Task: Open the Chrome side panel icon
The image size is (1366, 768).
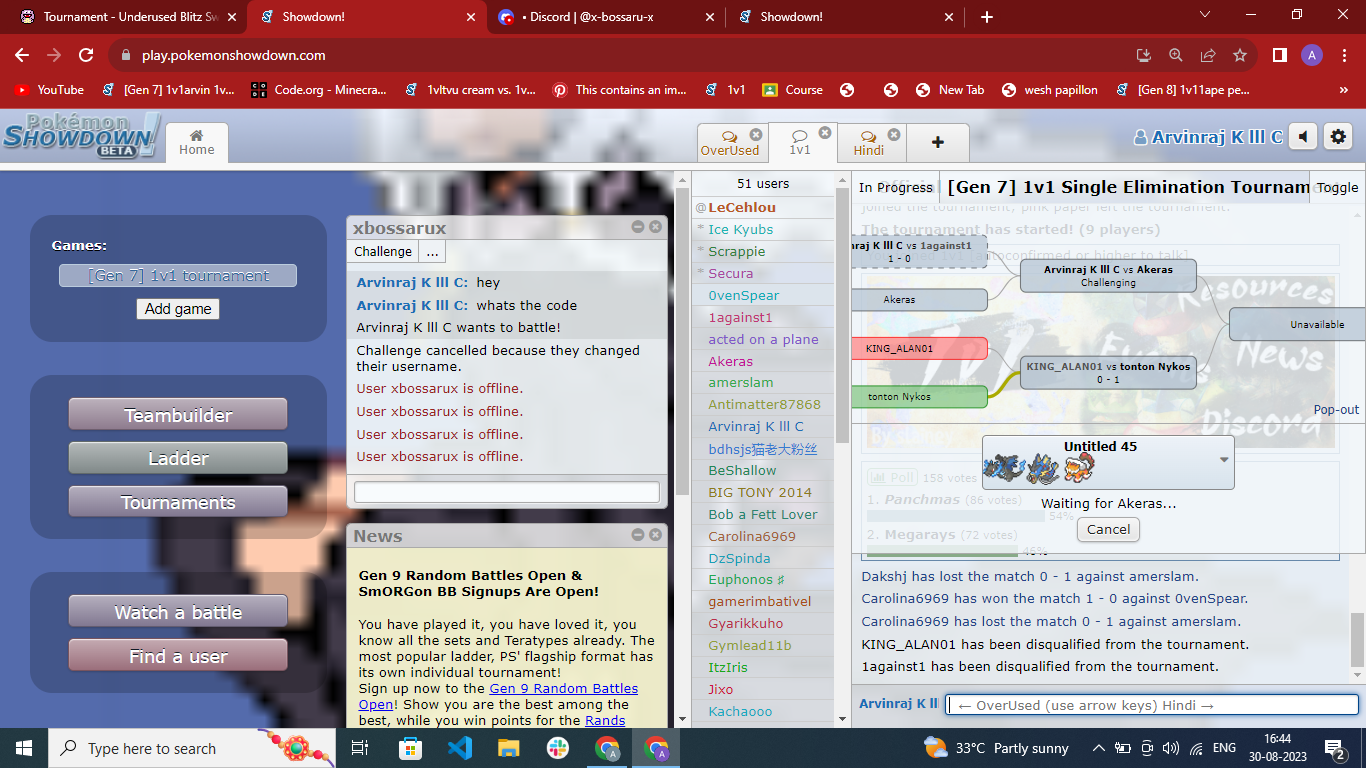Action: point(1279,55)
